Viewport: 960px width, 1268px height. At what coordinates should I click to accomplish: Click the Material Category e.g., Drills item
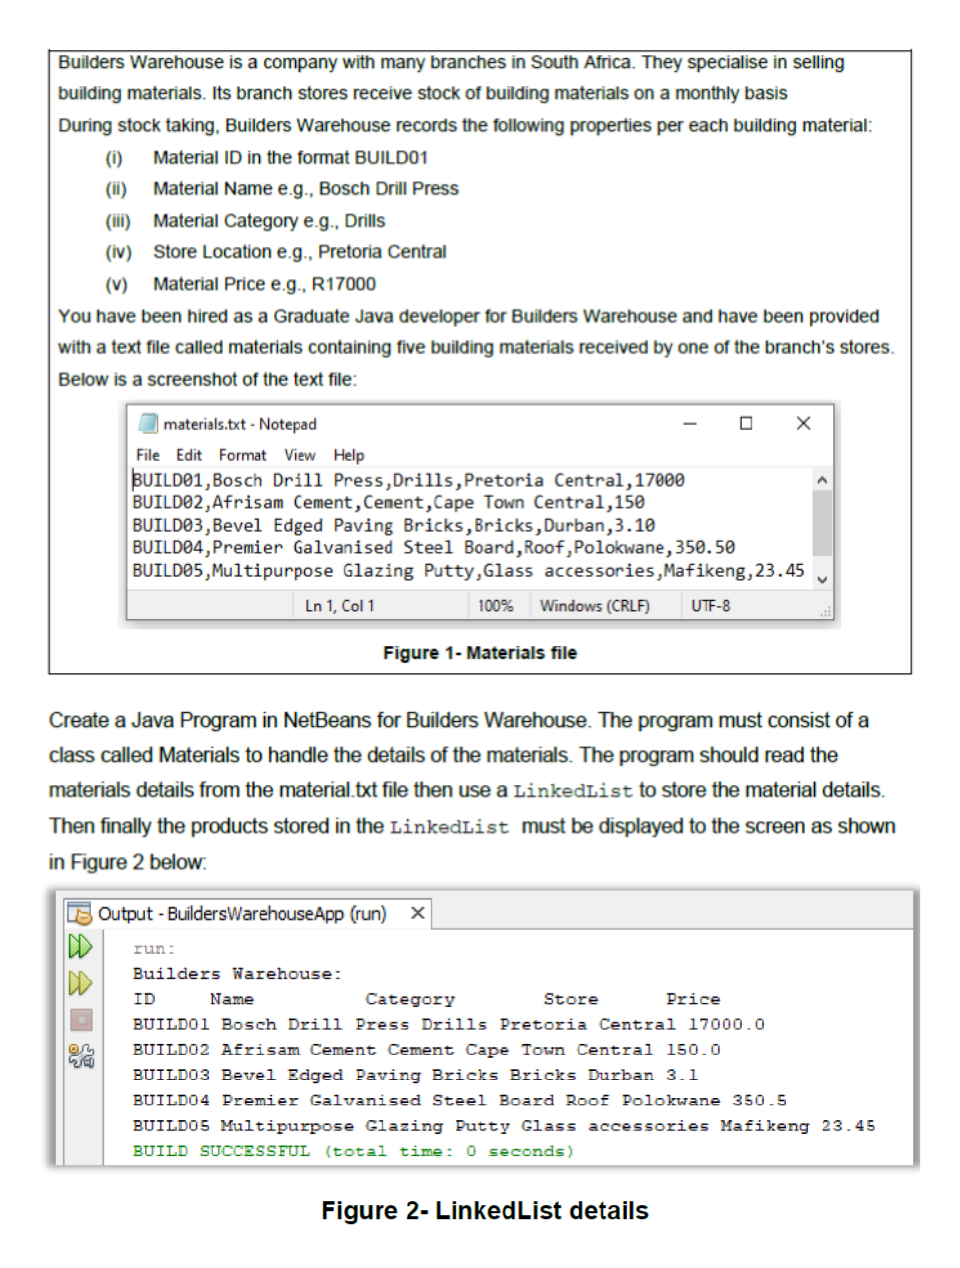[269, 220]
